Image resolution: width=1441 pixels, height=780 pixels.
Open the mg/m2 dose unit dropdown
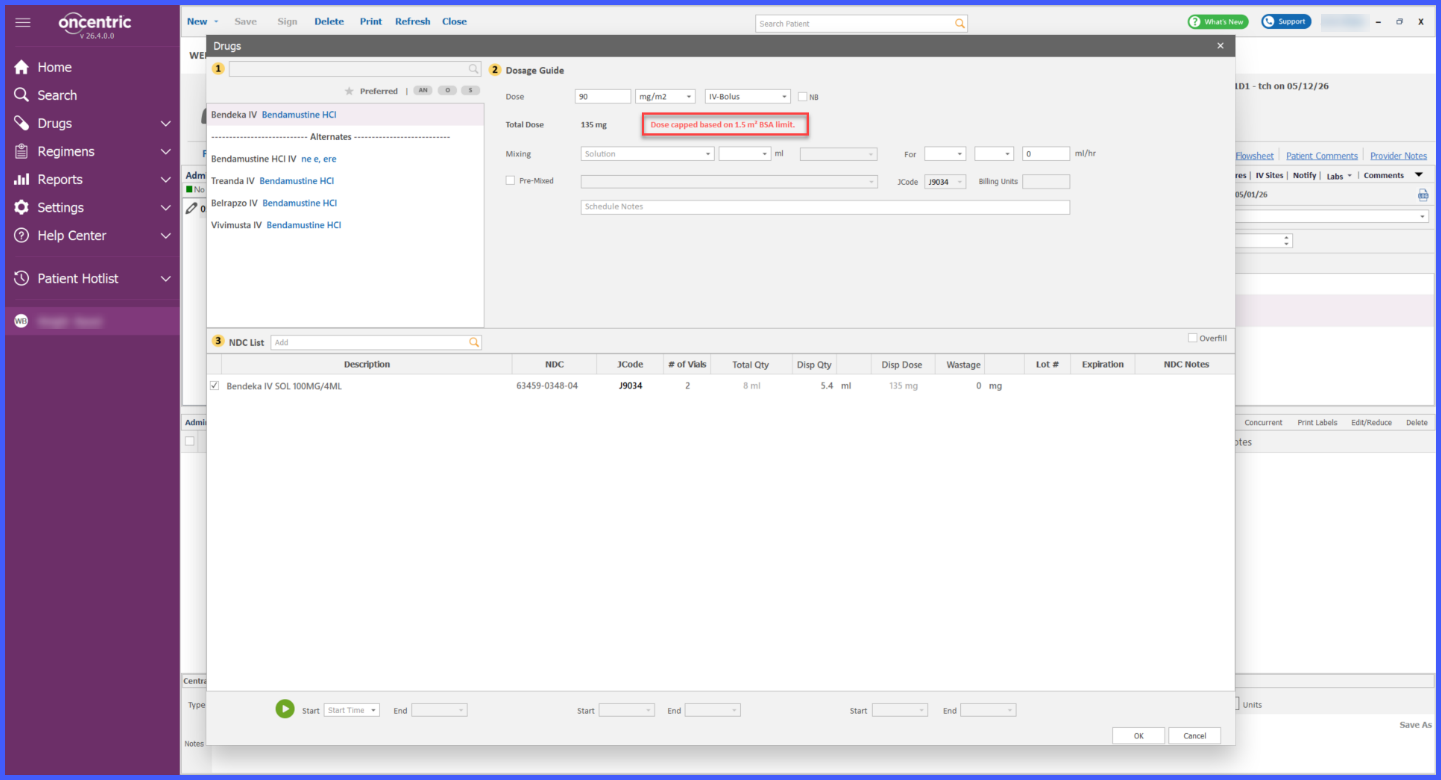pos(665,97)
